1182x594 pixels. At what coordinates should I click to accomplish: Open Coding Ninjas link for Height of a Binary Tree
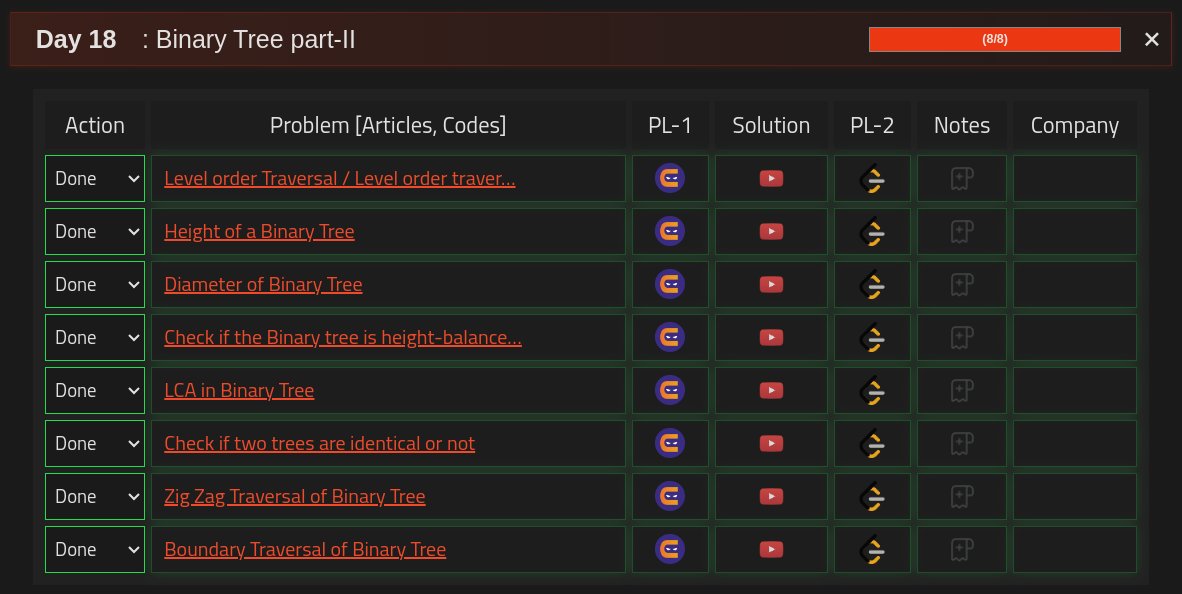669,231
